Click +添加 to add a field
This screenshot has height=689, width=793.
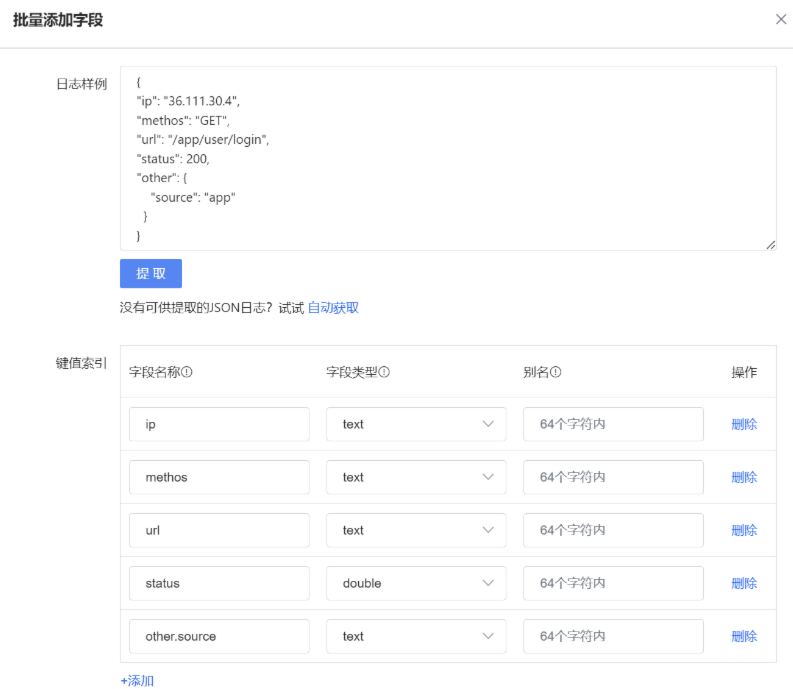coord(137,680)
